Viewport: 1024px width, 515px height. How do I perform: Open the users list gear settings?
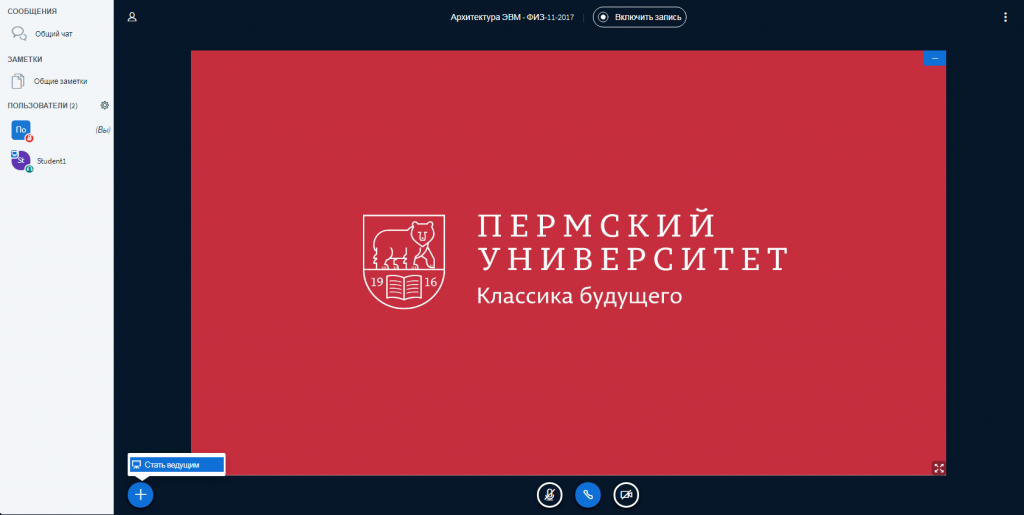104,105
